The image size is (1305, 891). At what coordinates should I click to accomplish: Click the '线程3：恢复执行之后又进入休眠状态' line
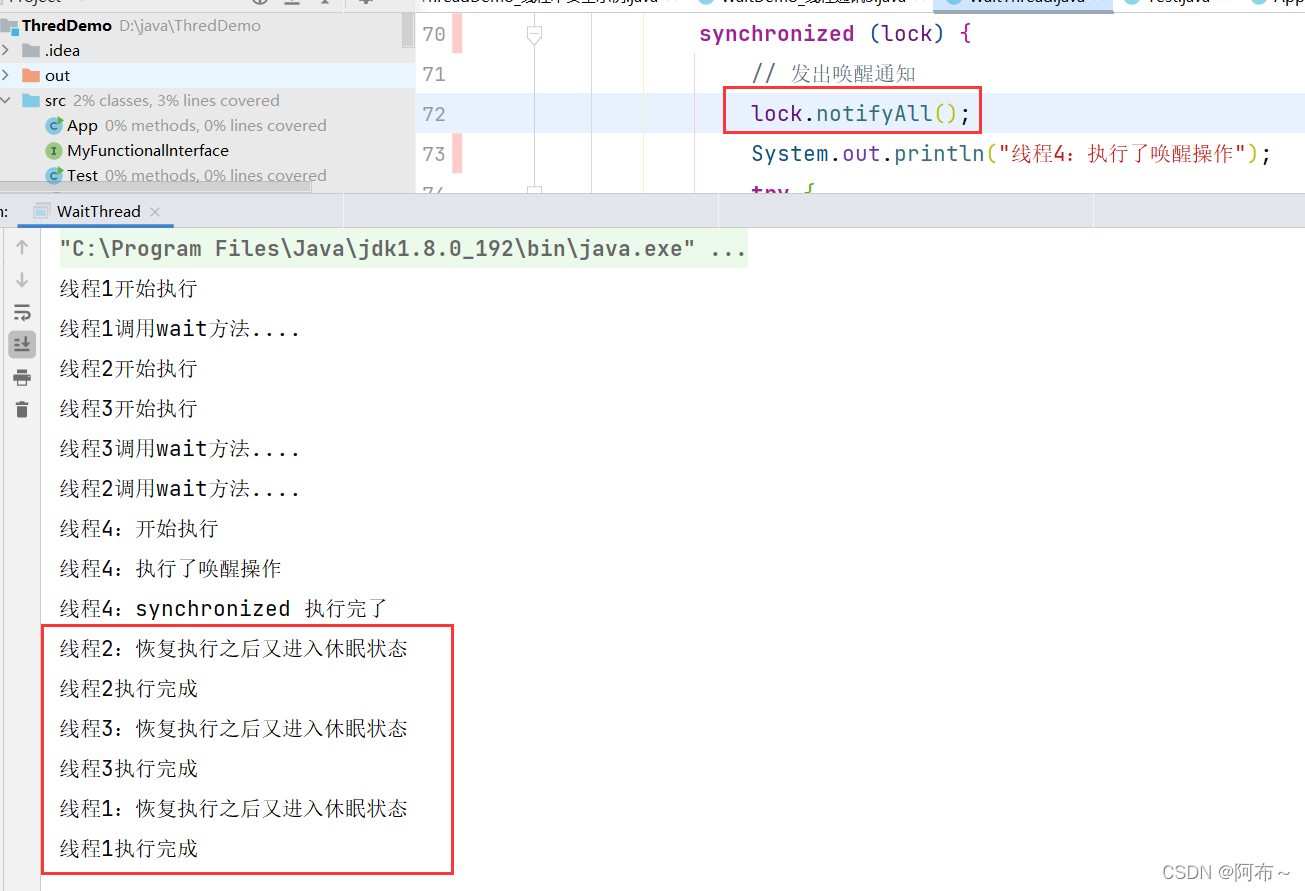point(234,729)
